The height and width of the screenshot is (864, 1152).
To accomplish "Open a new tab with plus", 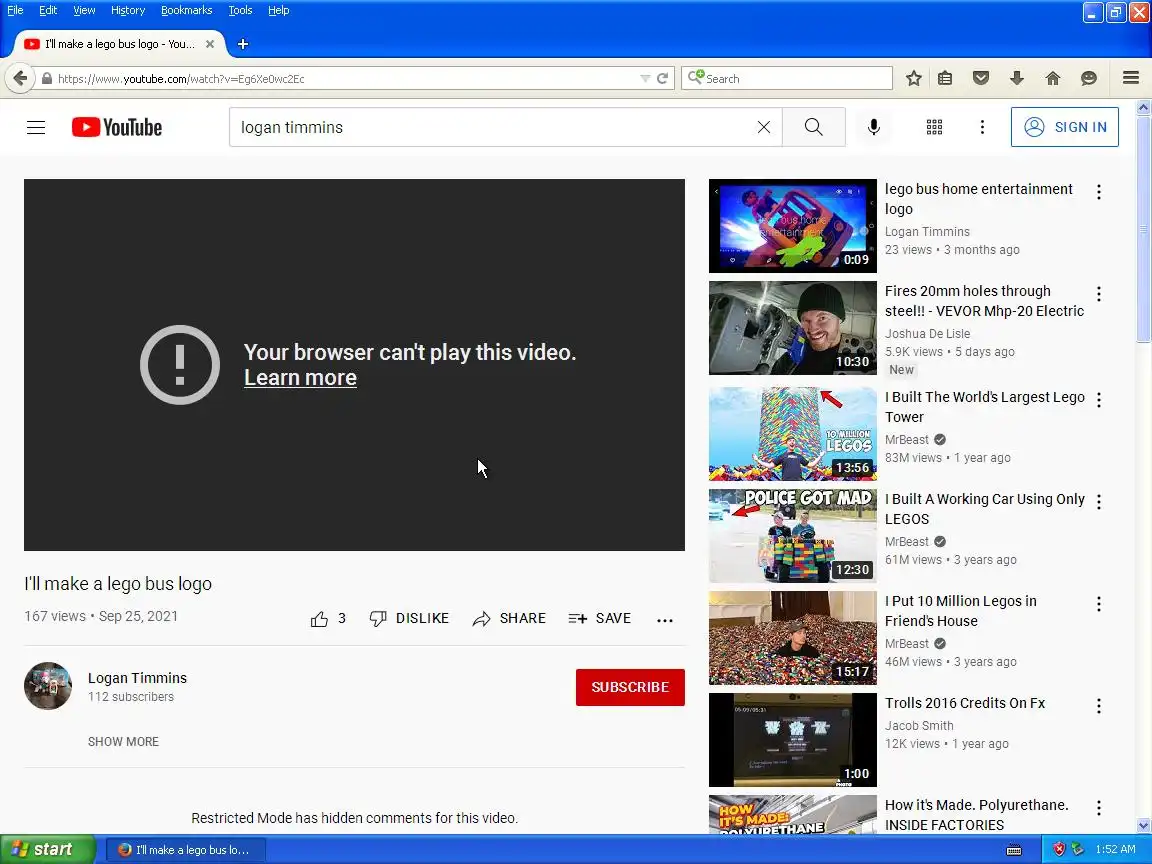I will (242, 44).
